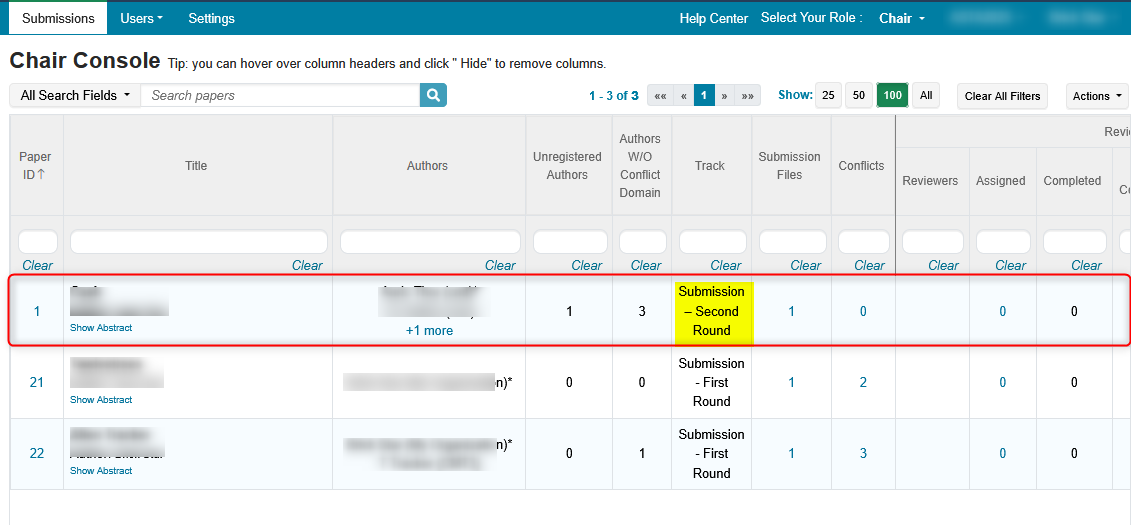Click the Conflicts column header
Viewport: 1131px width, 525px height.
[861, 165]
